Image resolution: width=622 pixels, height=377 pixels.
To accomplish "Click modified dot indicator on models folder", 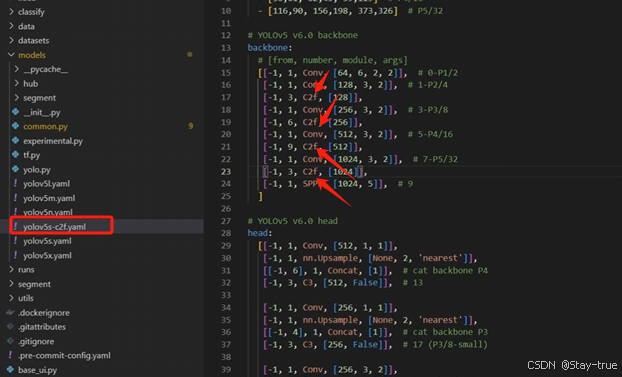I will [190, 54].
